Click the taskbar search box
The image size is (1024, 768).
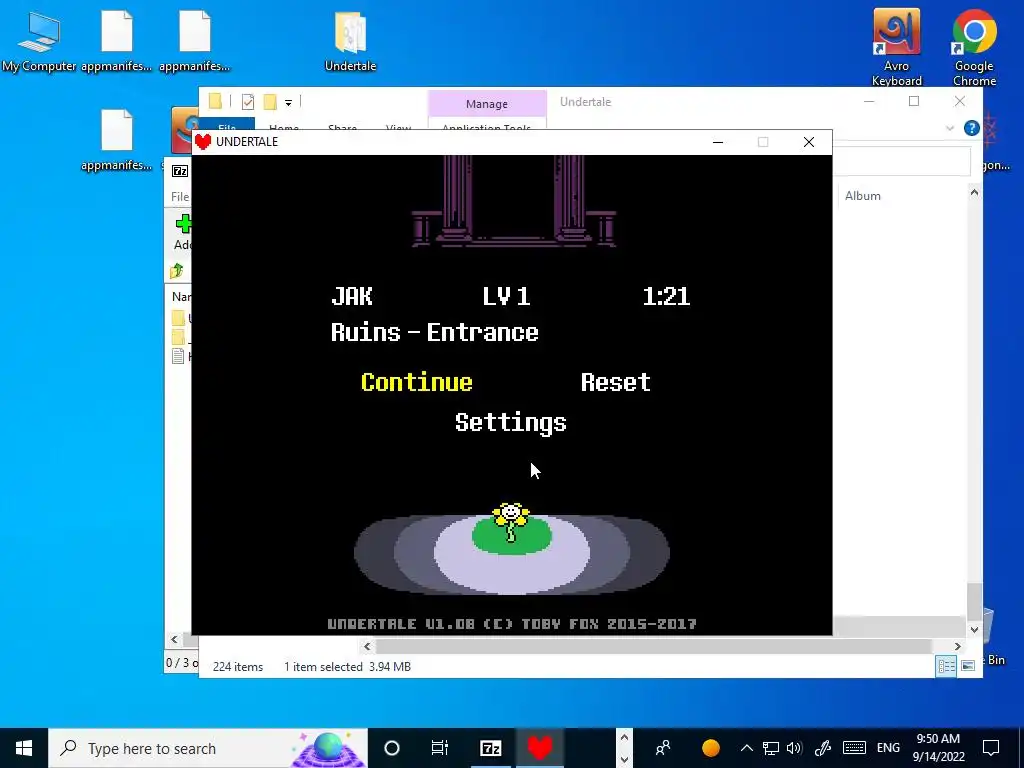point(208,748)
